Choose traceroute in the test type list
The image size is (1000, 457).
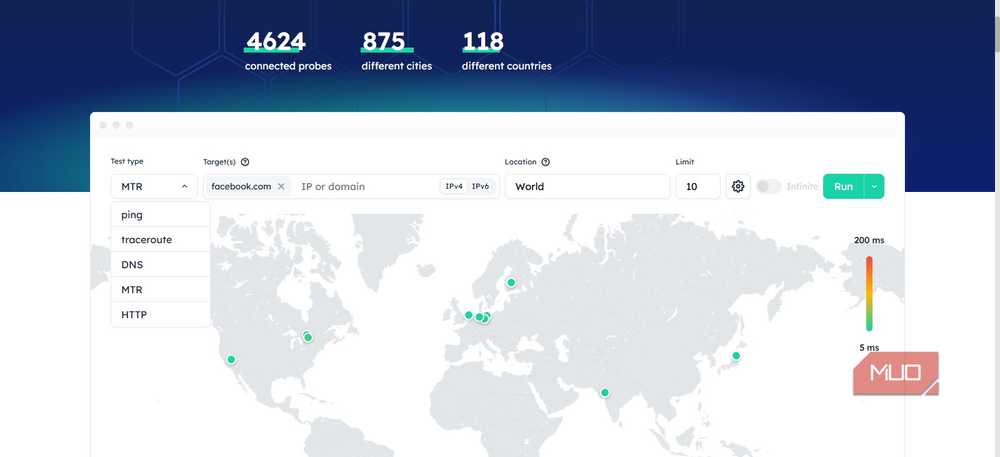[x=160, y=240]
